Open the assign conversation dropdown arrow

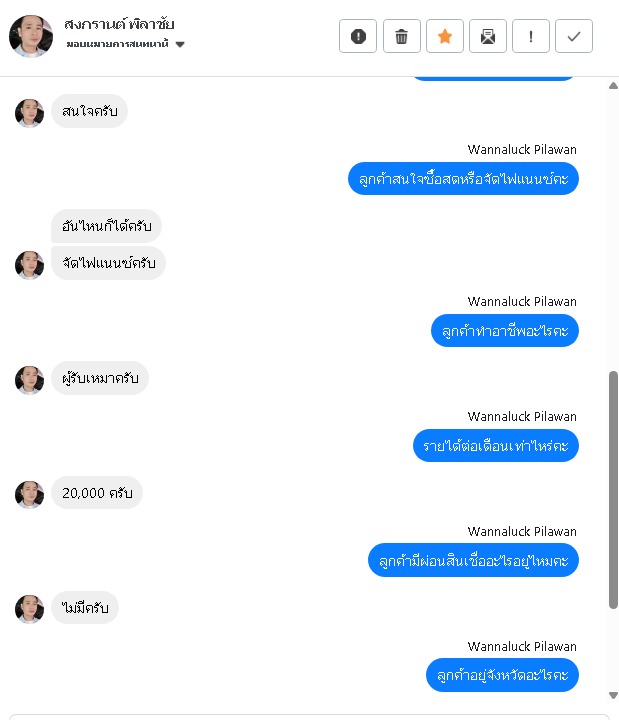(180, 45)
